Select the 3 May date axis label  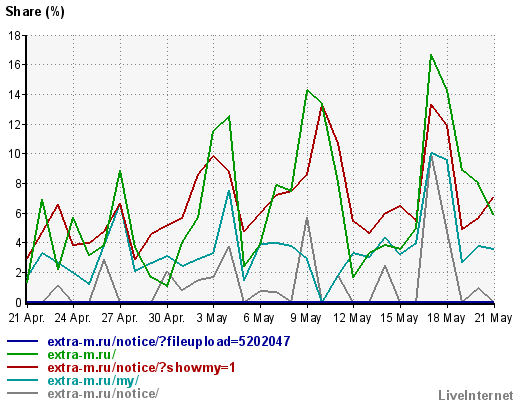212,318
